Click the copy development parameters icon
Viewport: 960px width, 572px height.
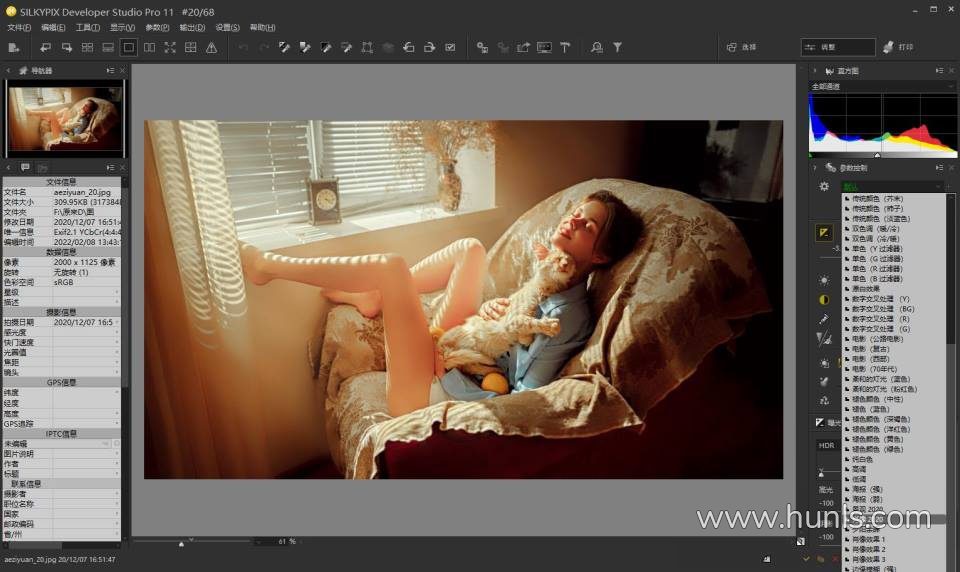point(482,47)
